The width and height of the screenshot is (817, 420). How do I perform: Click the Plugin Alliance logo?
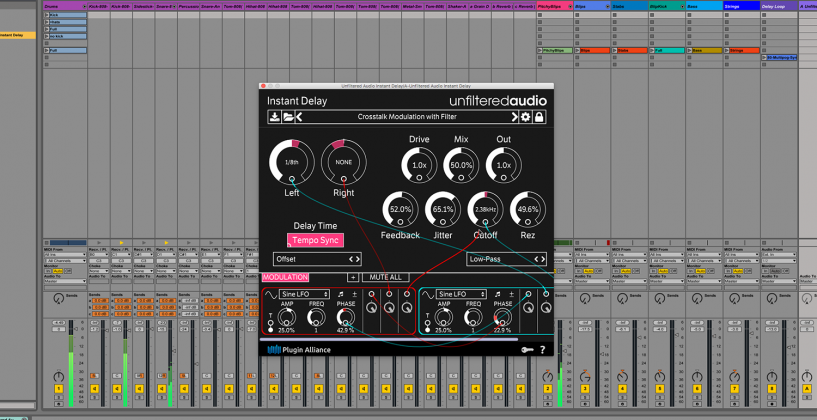pyautogui.click(x=299, y=350)
